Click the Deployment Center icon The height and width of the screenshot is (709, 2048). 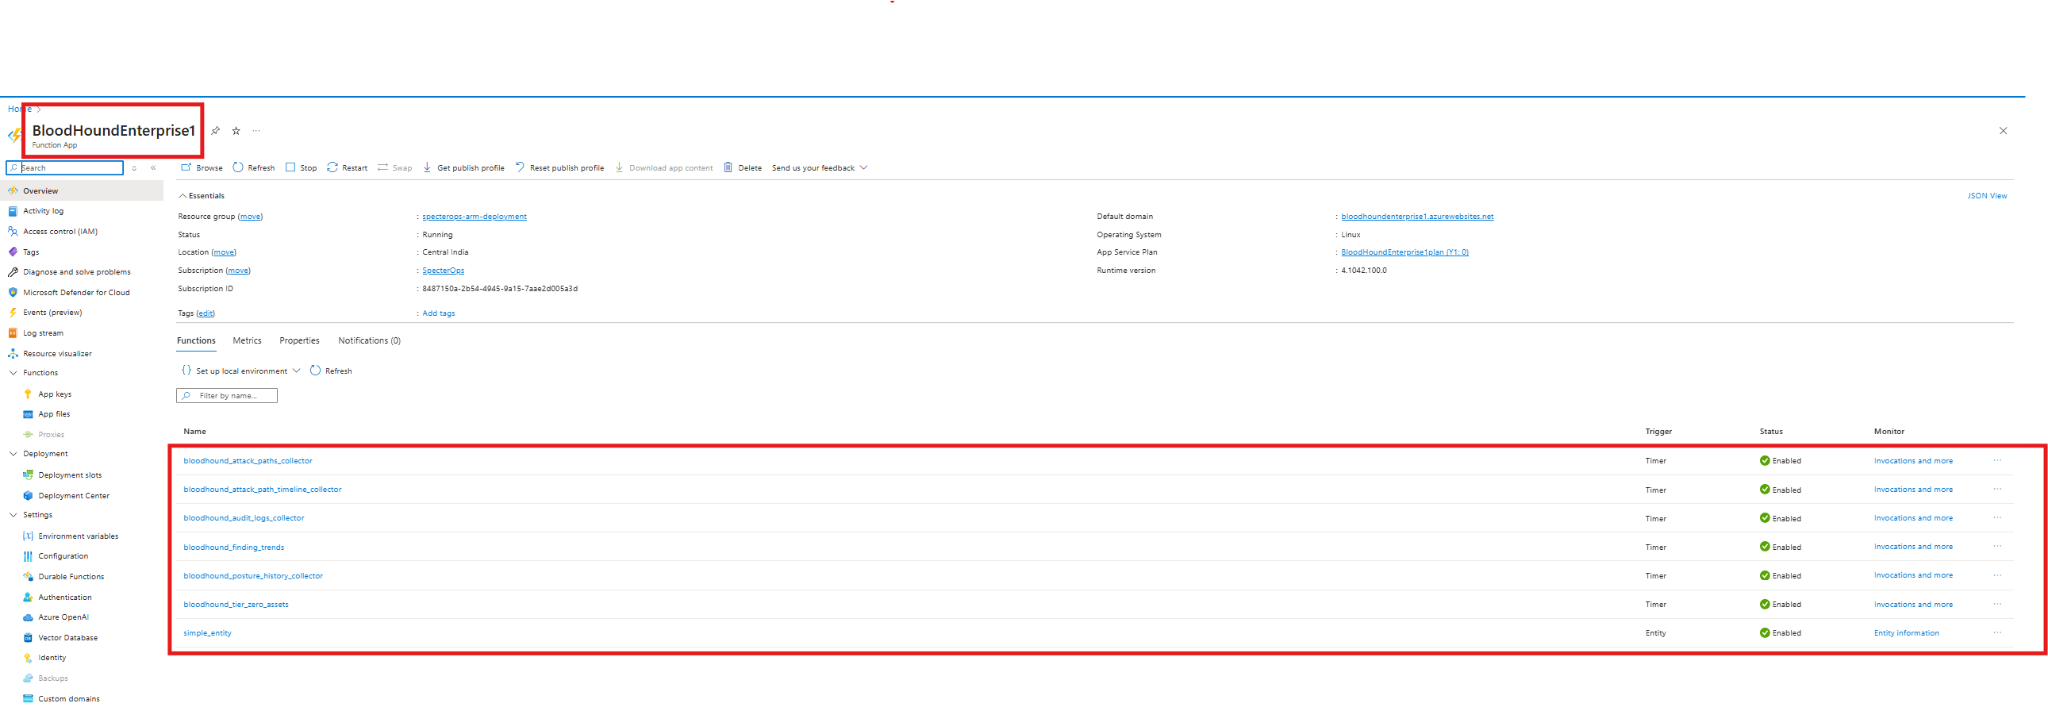28,495
